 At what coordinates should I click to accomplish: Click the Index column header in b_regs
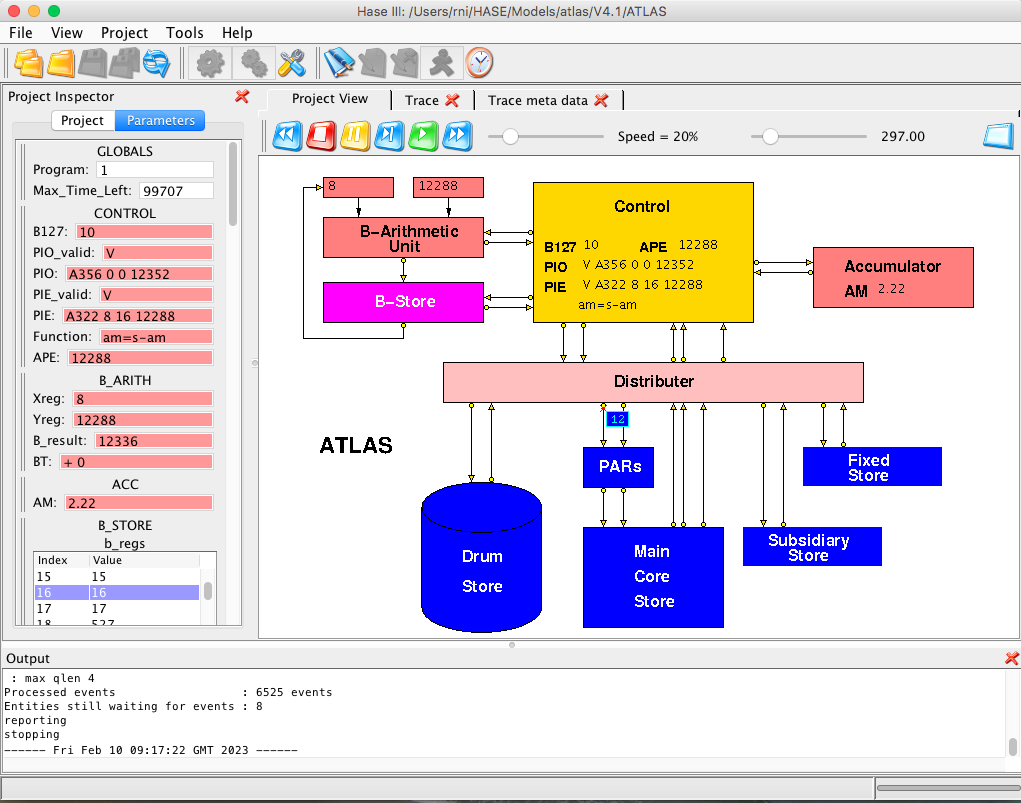62,560
